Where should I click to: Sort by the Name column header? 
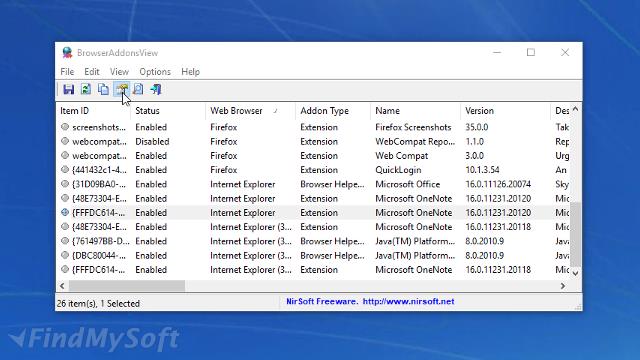[x=415, y=111]
